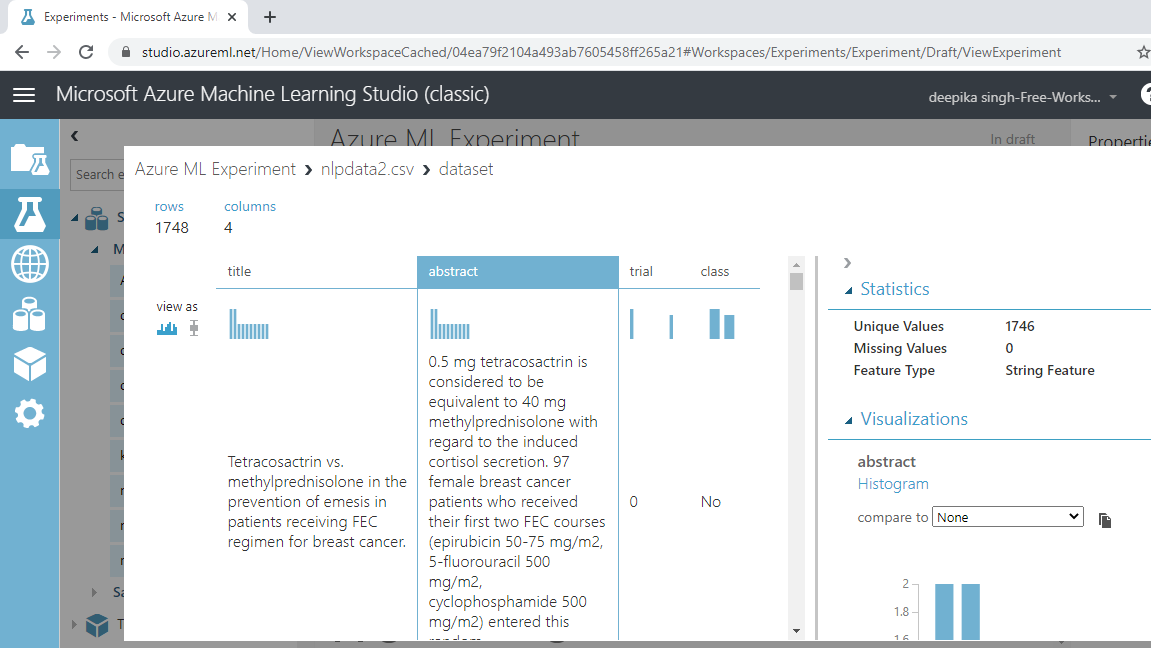Open the hamburger navigation menu
Viewport: 1151px width, 648px height.
click(x=23, y=95)
